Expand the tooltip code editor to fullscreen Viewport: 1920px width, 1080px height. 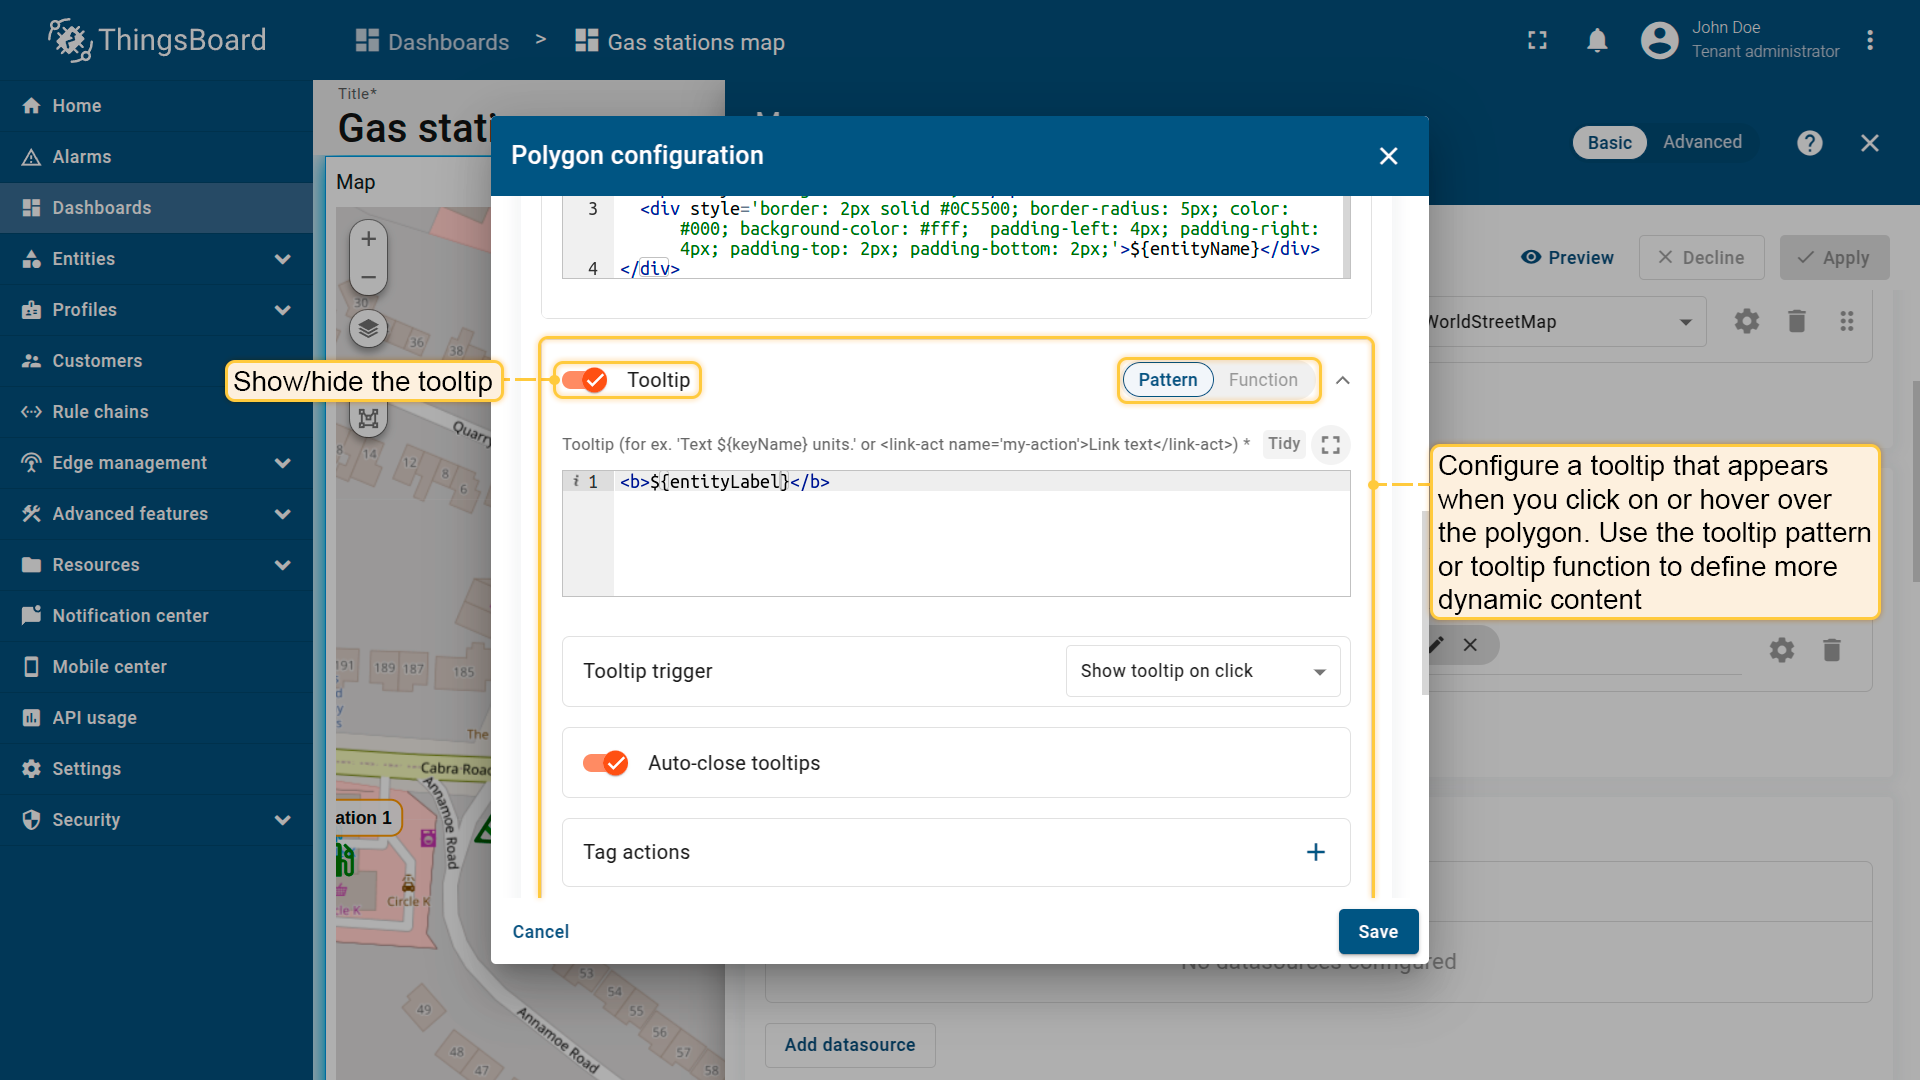point(1330,445)
